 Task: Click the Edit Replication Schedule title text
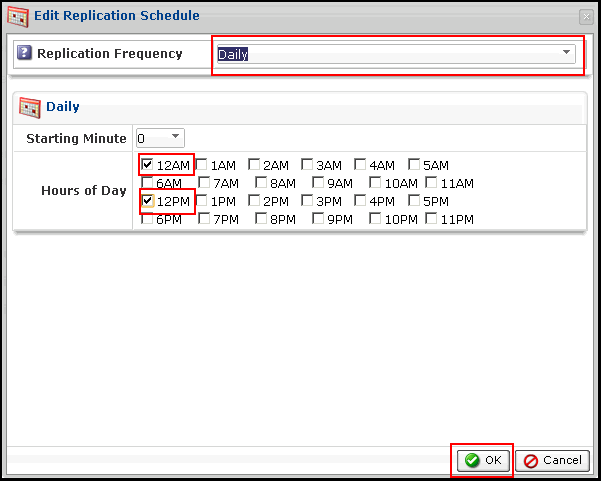click(x=117, y=15)
